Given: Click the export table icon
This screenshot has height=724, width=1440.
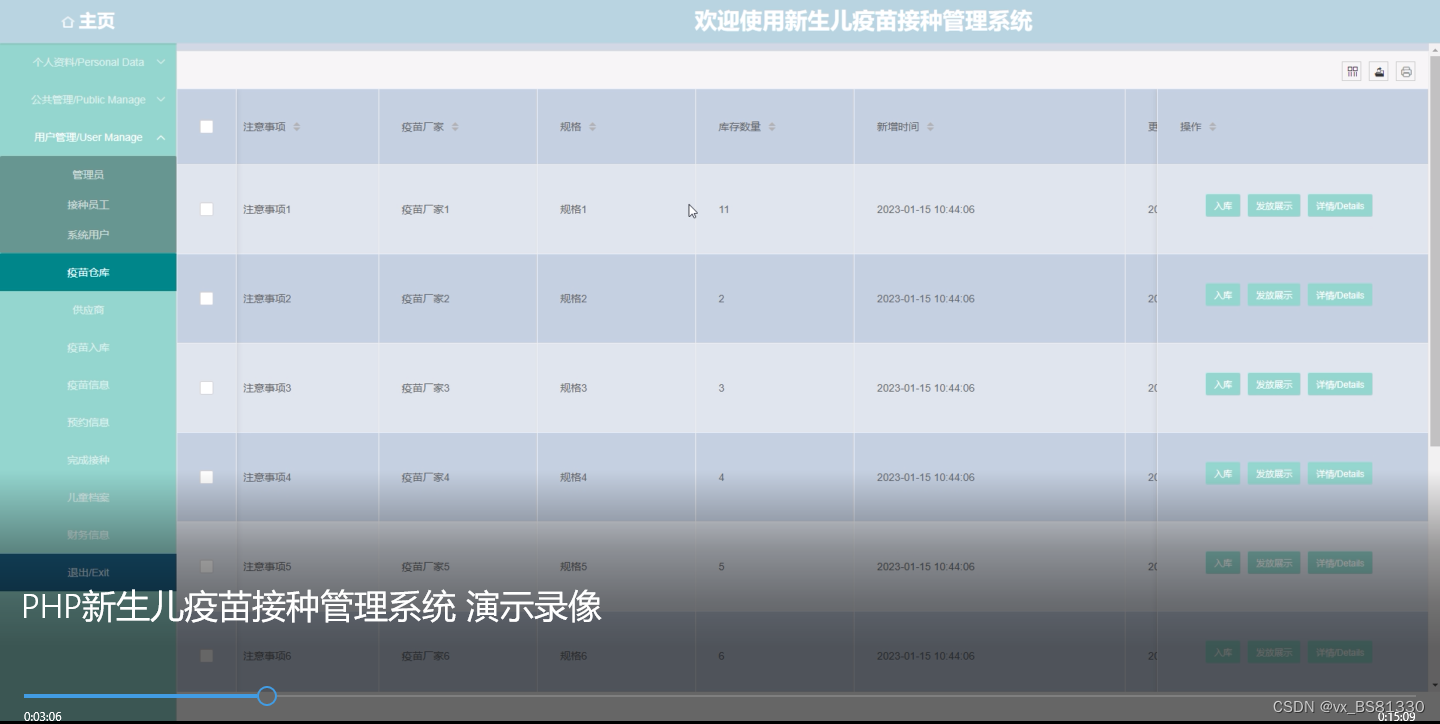Looking at the screenshot, I should (x=1379, y=71).
